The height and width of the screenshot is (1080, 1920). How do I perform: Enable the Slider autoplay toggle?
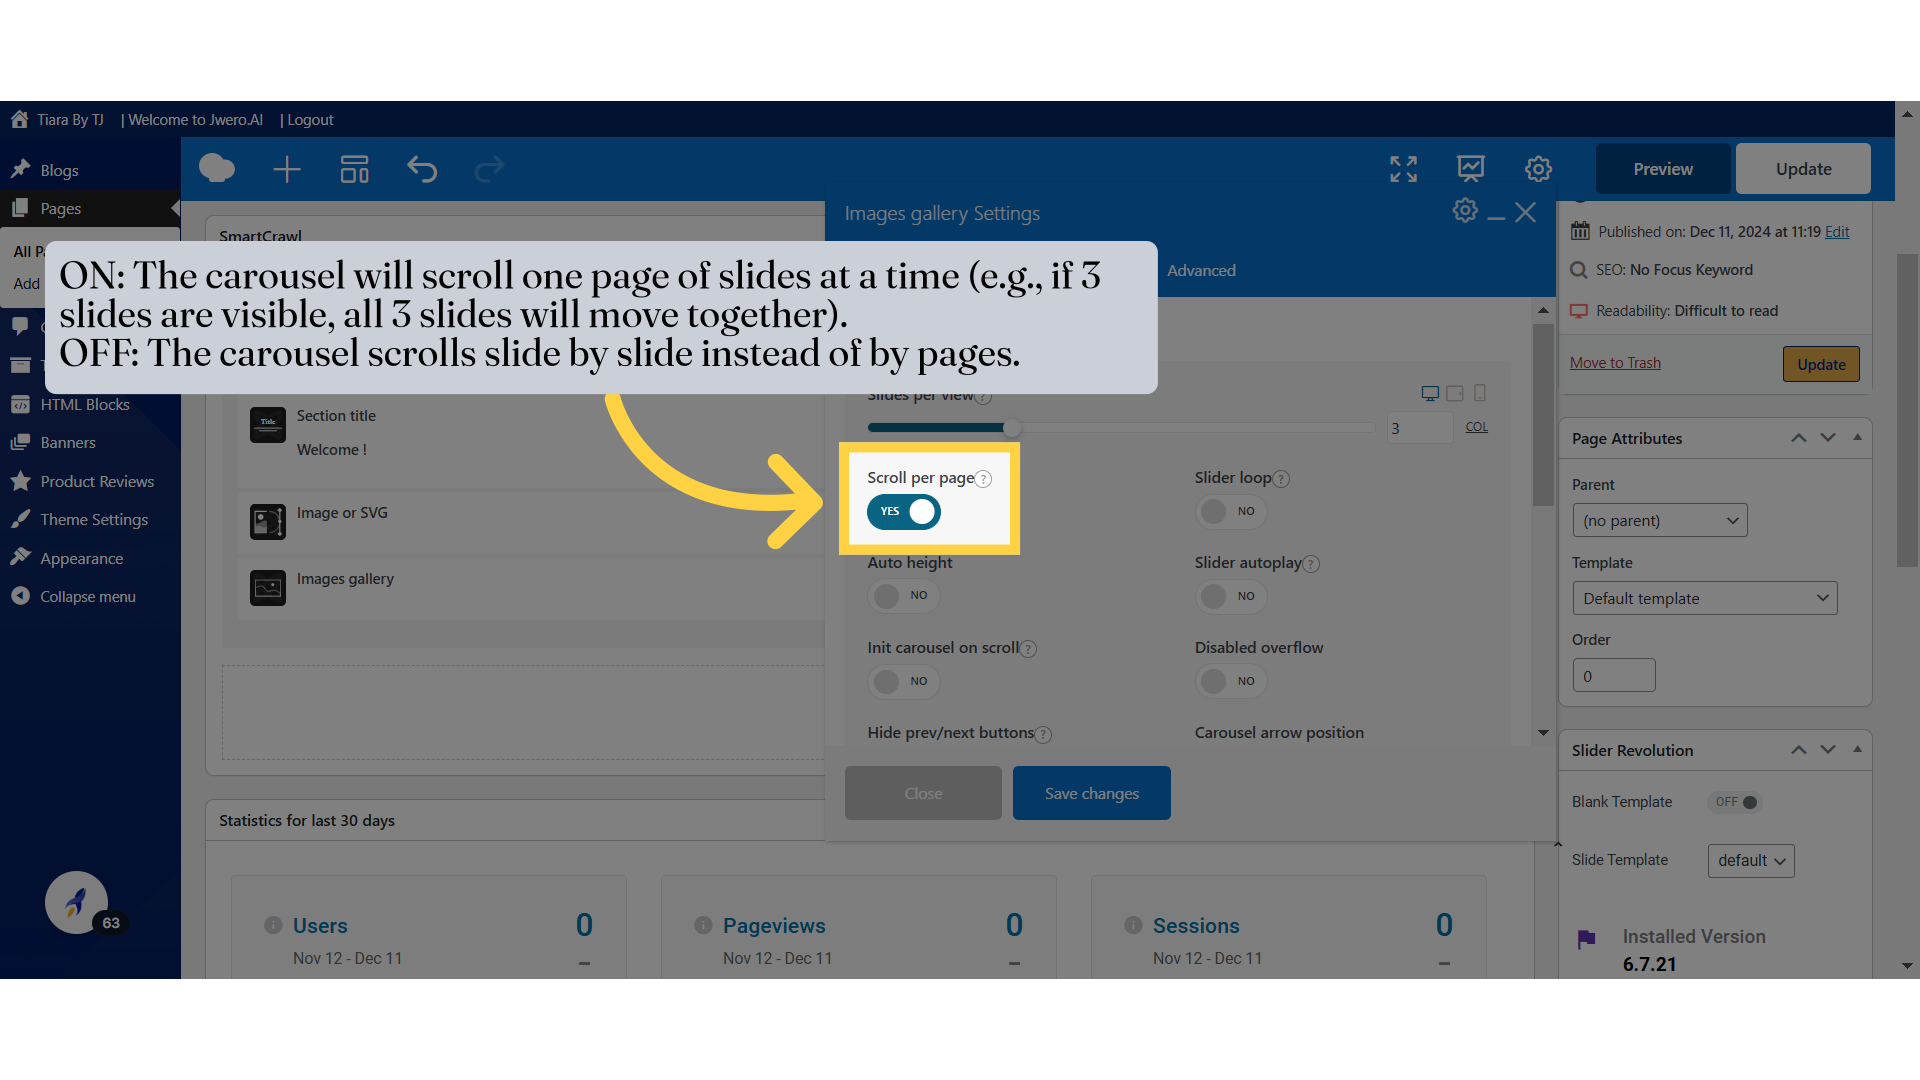[1230, 596]
